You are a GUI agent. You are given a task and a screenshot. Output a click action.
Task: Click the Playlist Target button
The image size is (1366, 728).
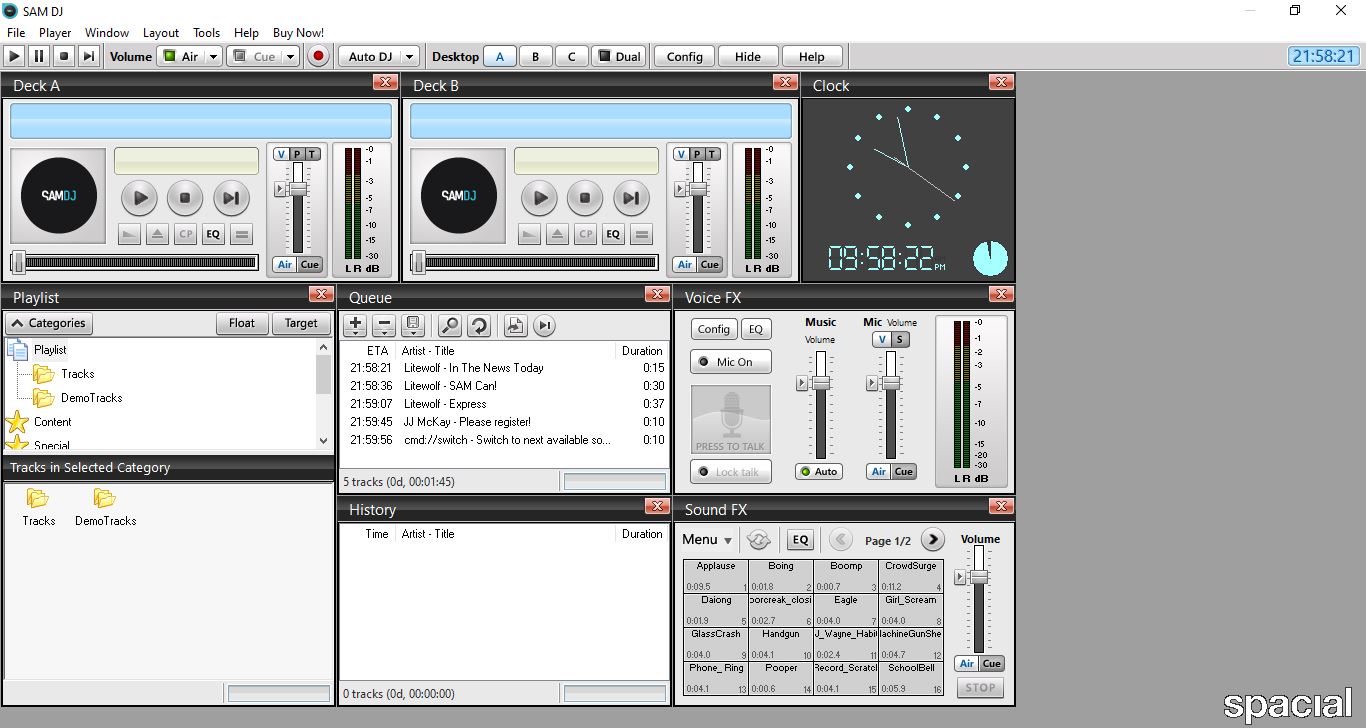pyautogui.click(x=301, y=323)
